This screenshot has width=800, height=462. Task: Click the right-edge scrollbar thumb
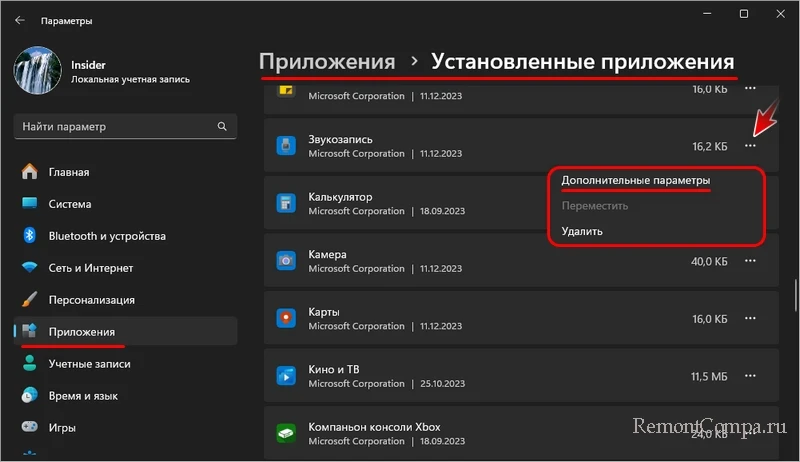click(x=796, y=295)
